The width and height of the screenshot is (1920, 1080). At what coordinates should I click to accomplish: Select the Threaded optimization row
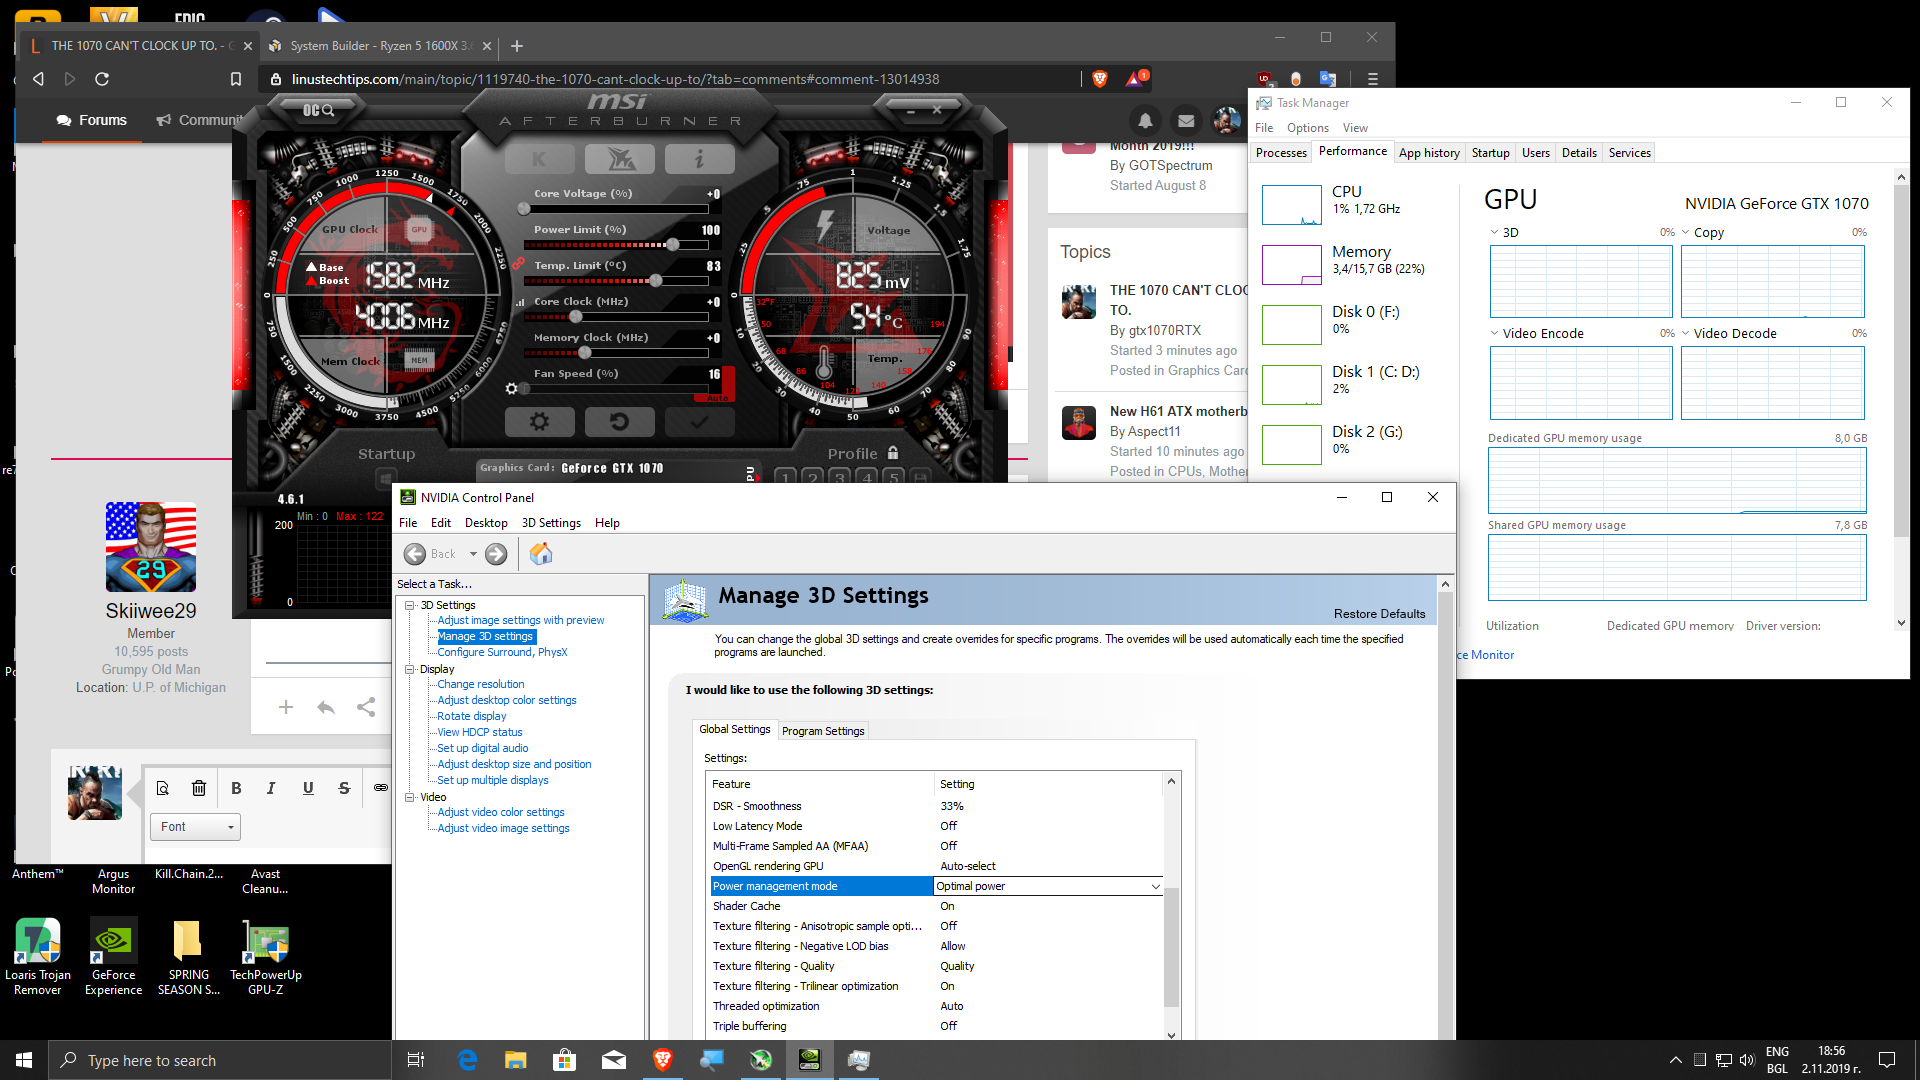pyautogui.click(x=935, y=1006)
